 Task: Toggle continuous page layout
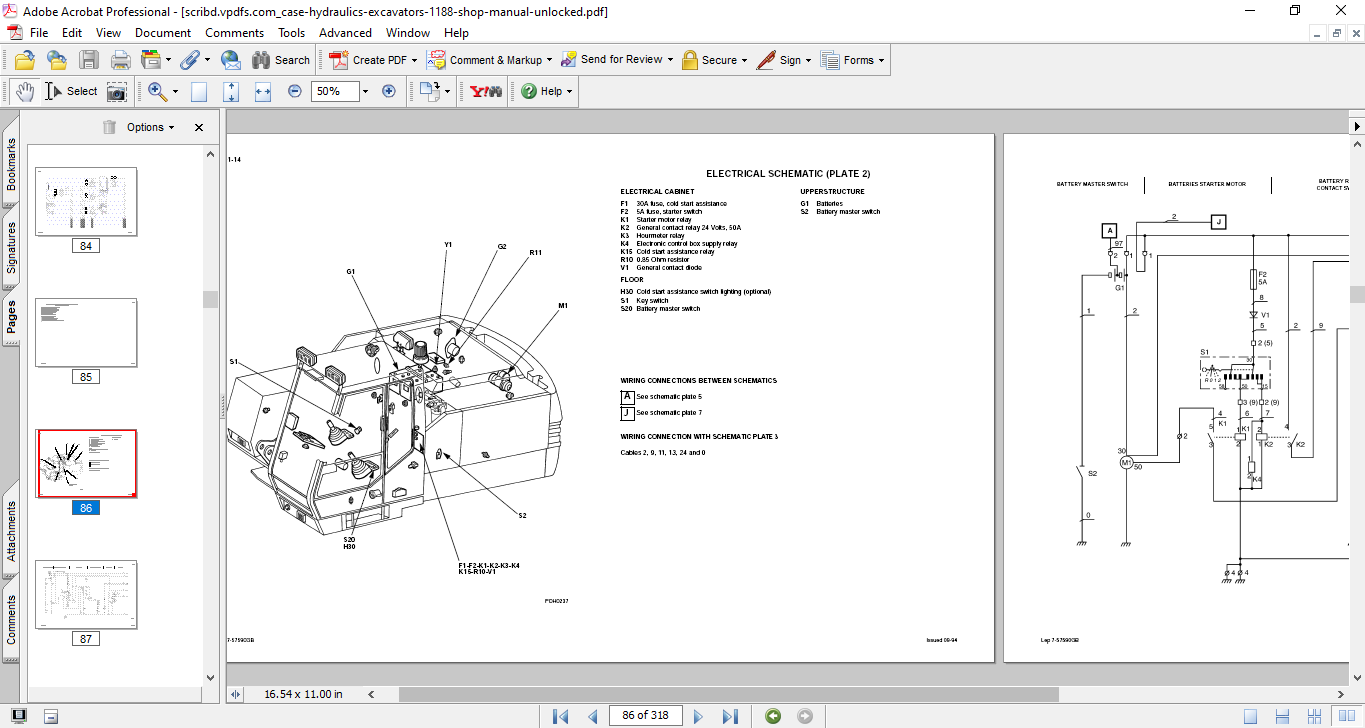click(x=1281, y=716)
